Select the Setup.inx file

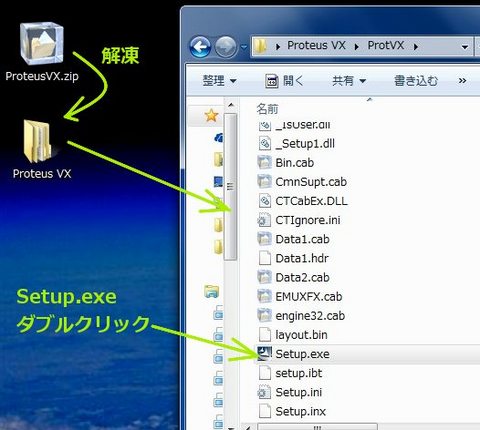pyautogui.click(x=300, y=411)
